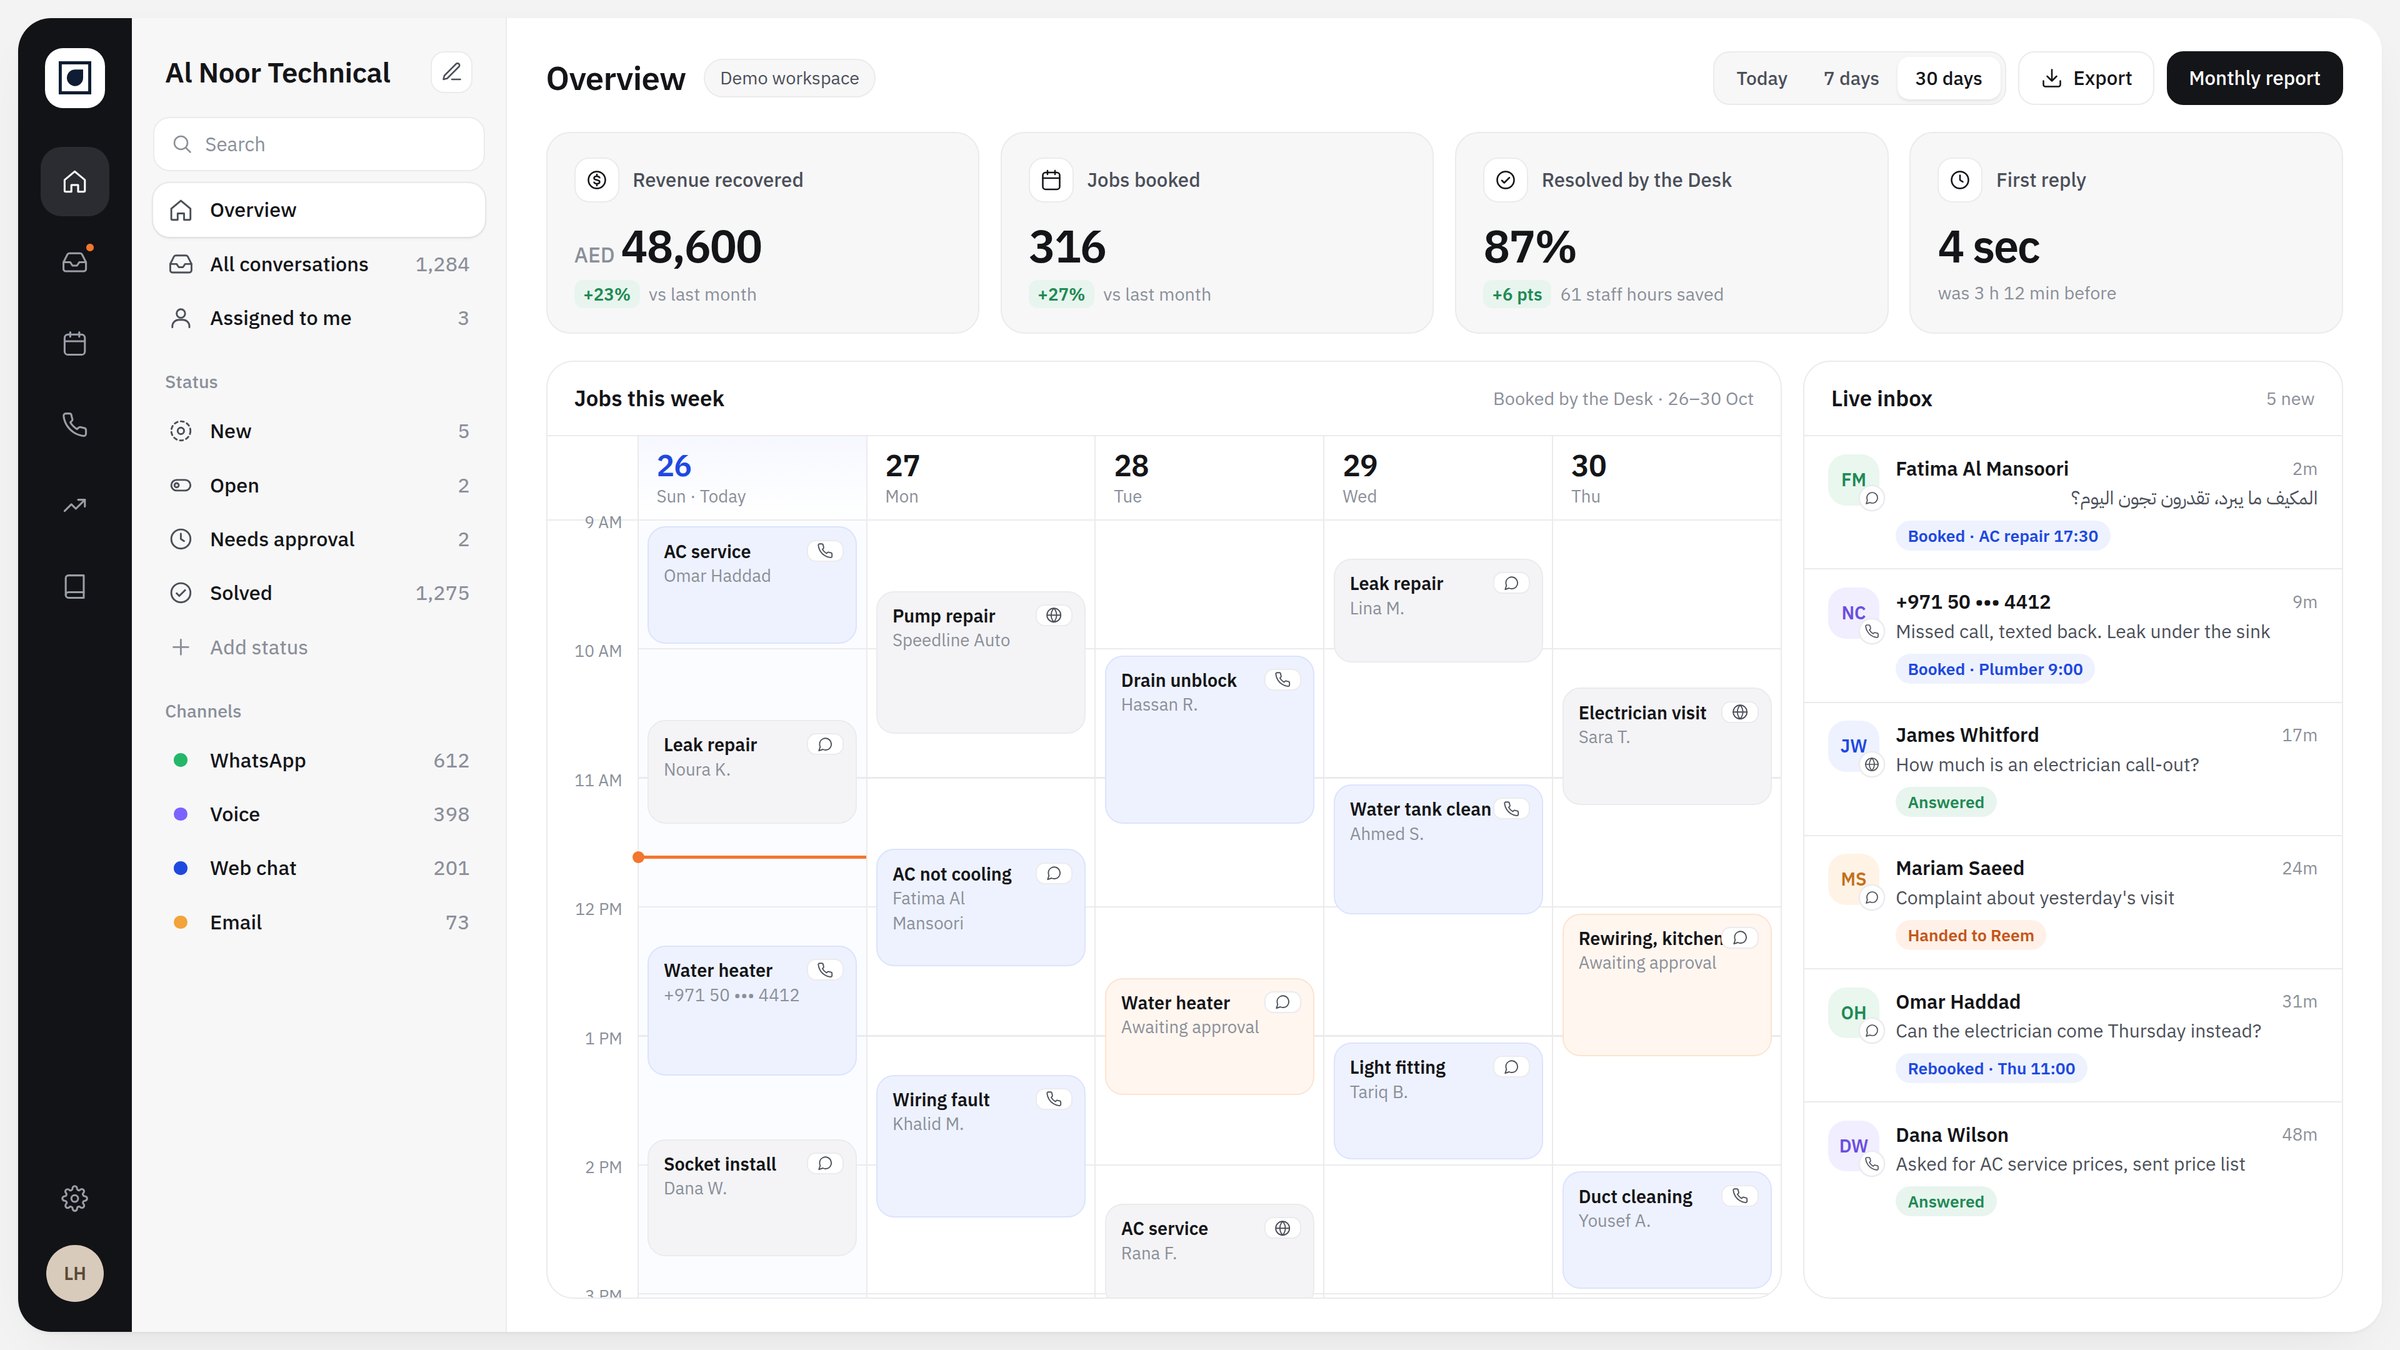Open Wiring fault job for Khalid M.

pyautogui.click(x=980, y=1146)
